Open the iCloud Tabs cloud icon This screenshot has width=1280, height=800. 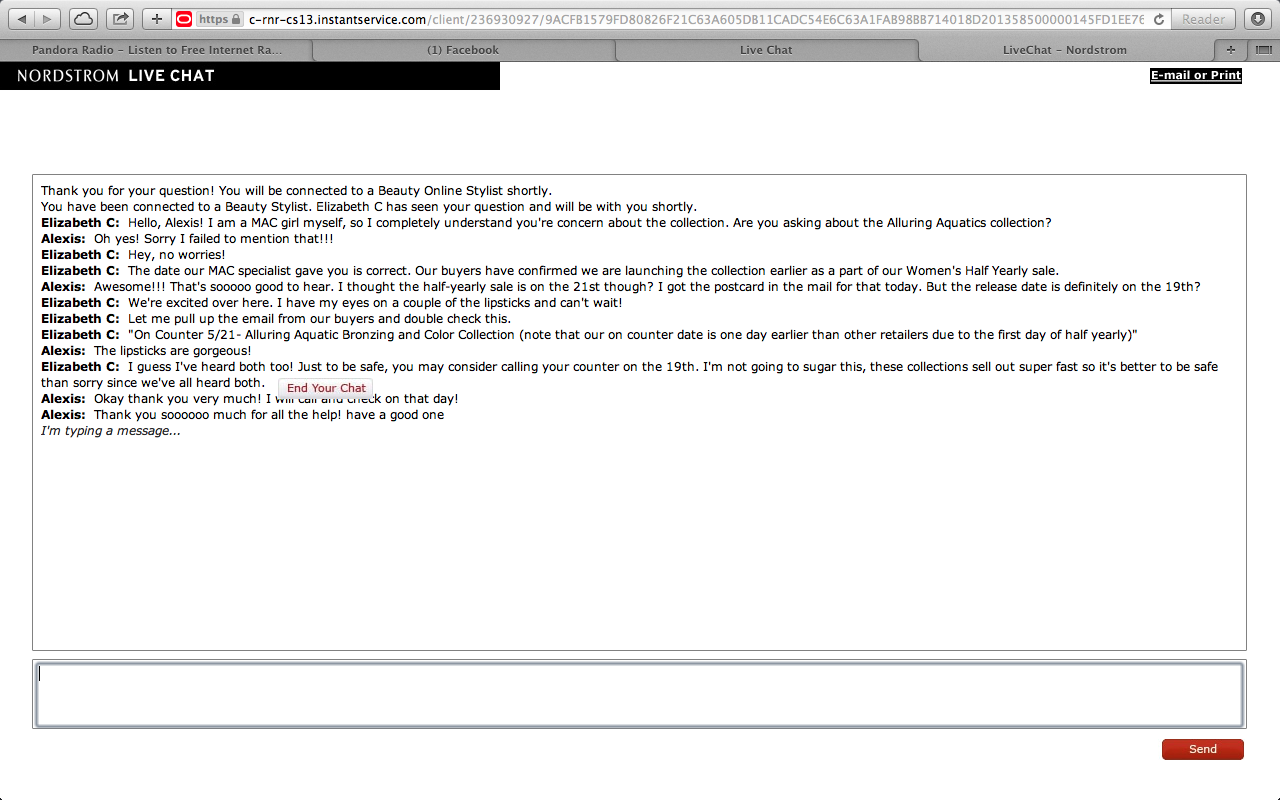coord(84,19)
